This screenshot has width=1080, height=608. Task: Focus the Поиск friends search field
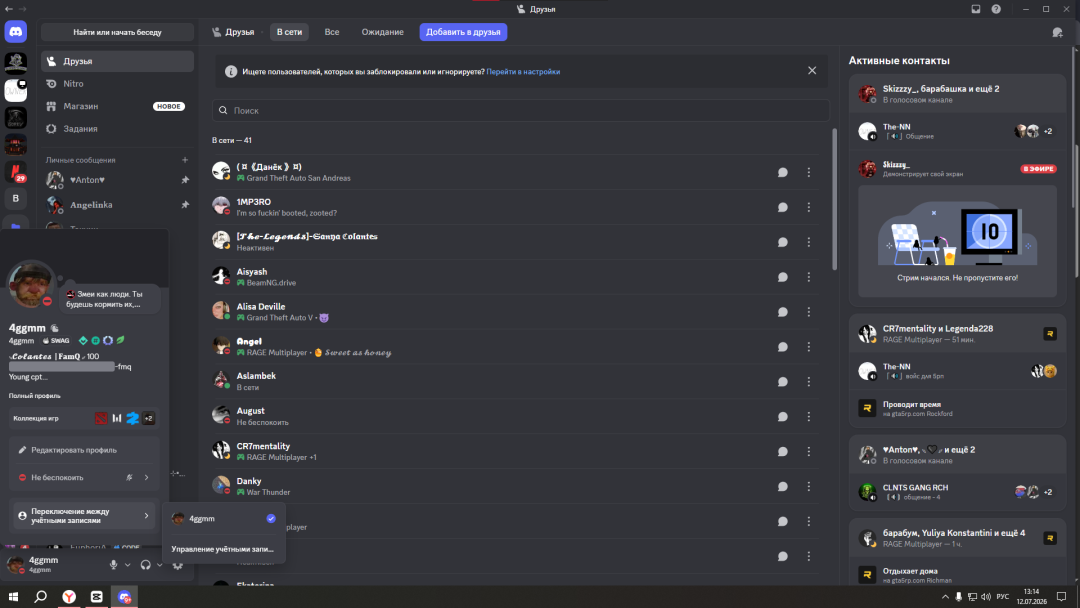(521, 110)
